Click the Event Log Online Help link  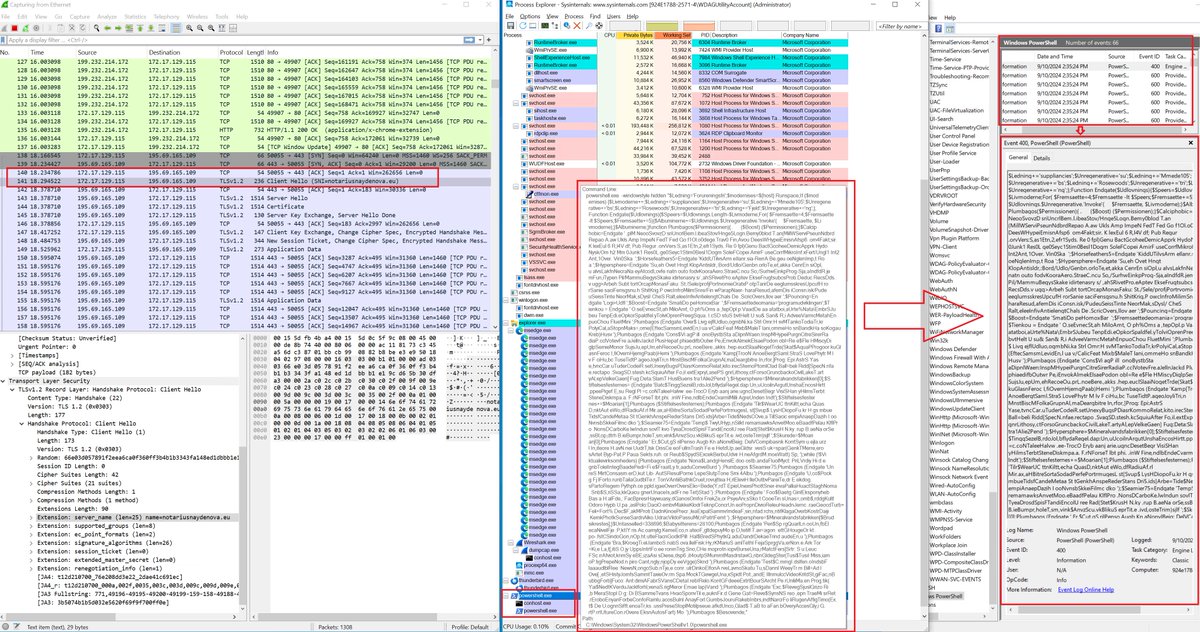pyautogui.click(x=1085, y=590)
